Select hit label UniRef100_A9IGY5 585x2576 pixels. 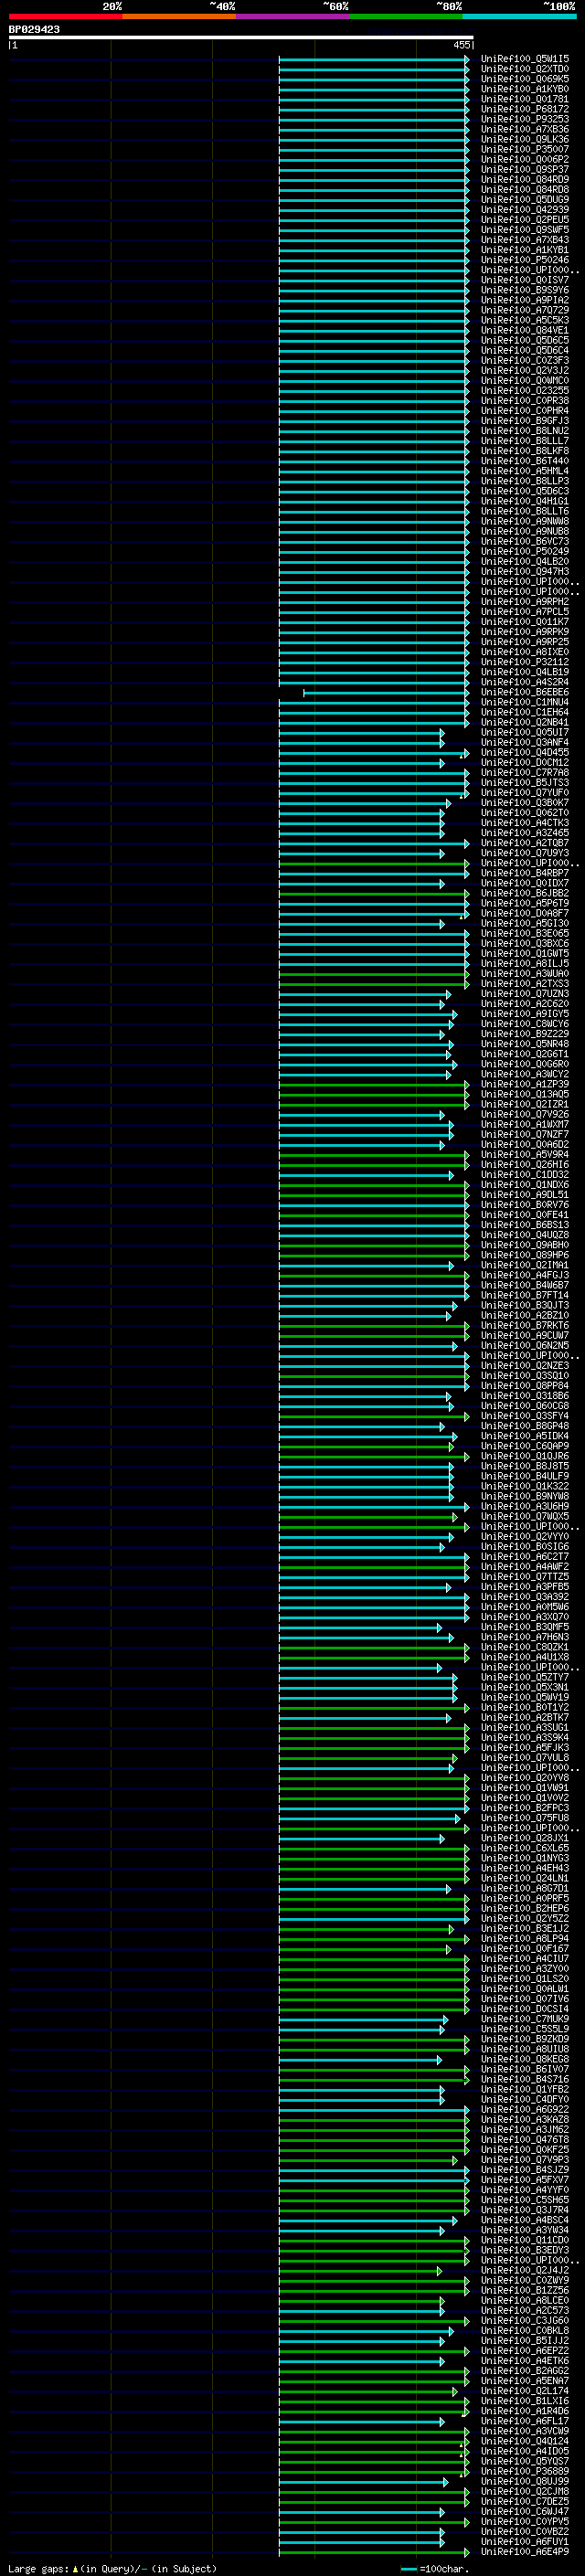[x=525, y=1014]
